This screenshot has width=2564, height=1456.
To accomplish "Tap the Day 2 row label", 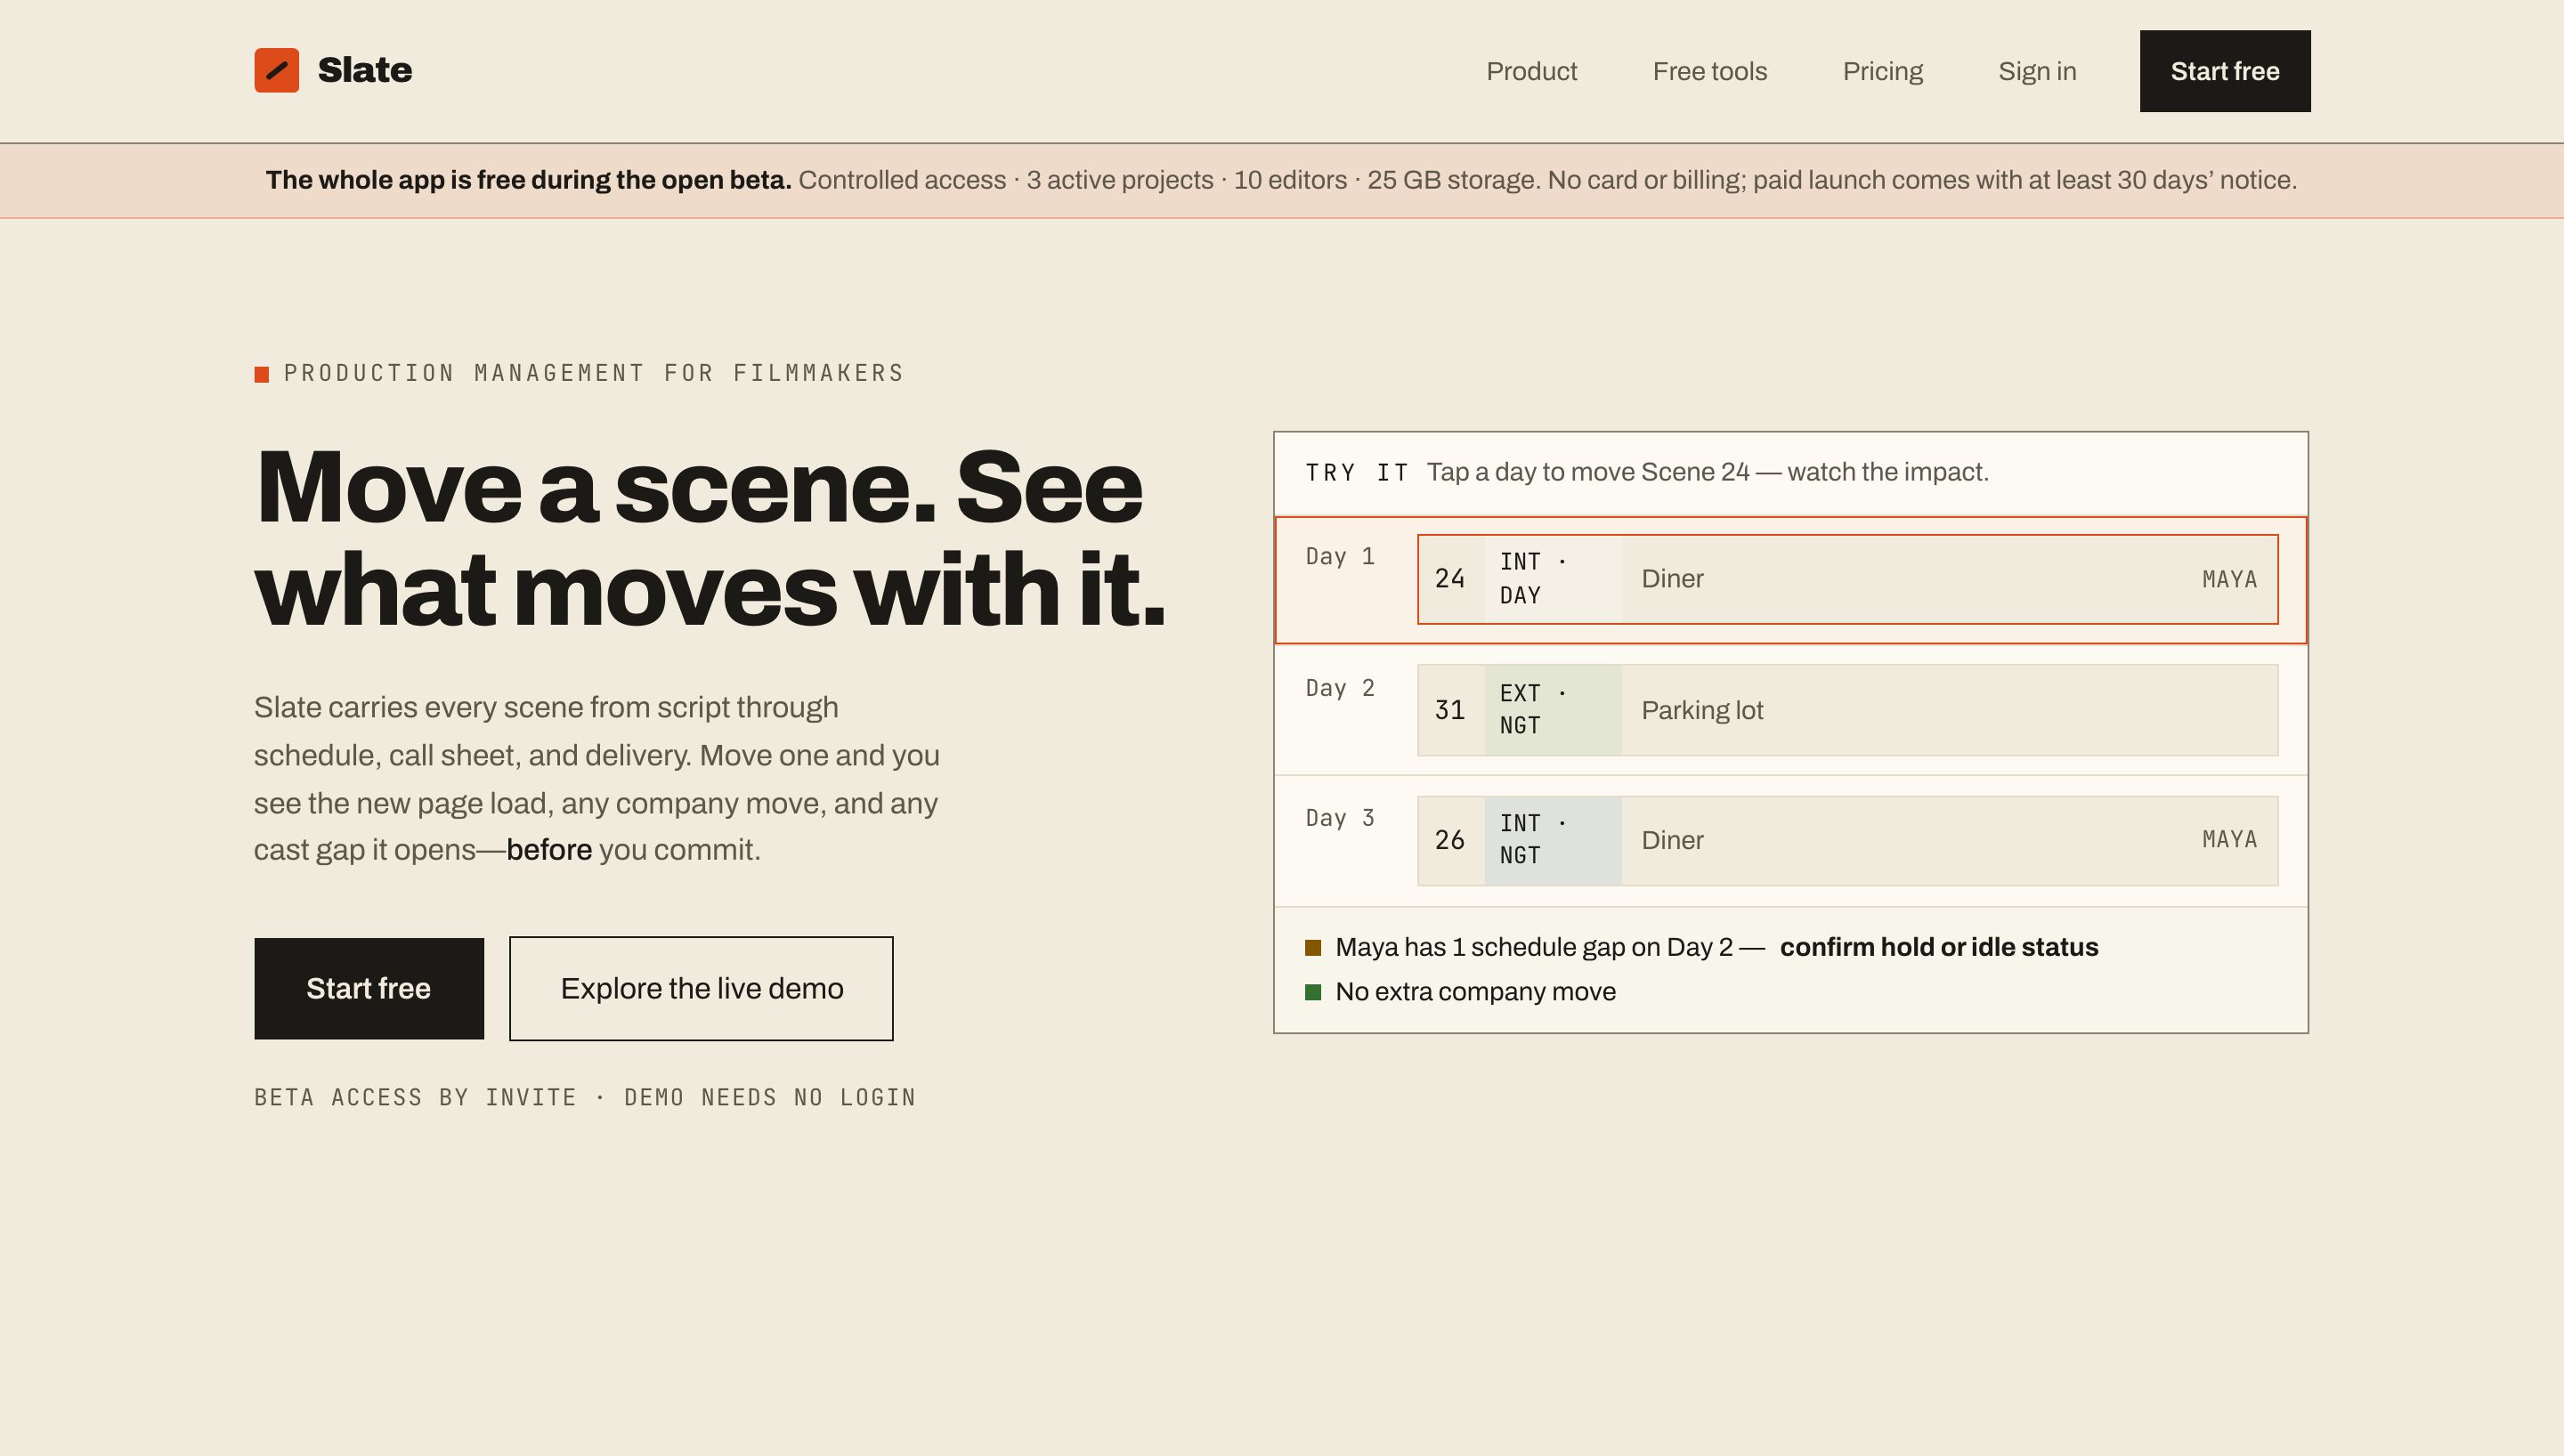I will pyautogui.click(x=1340, y=688).
